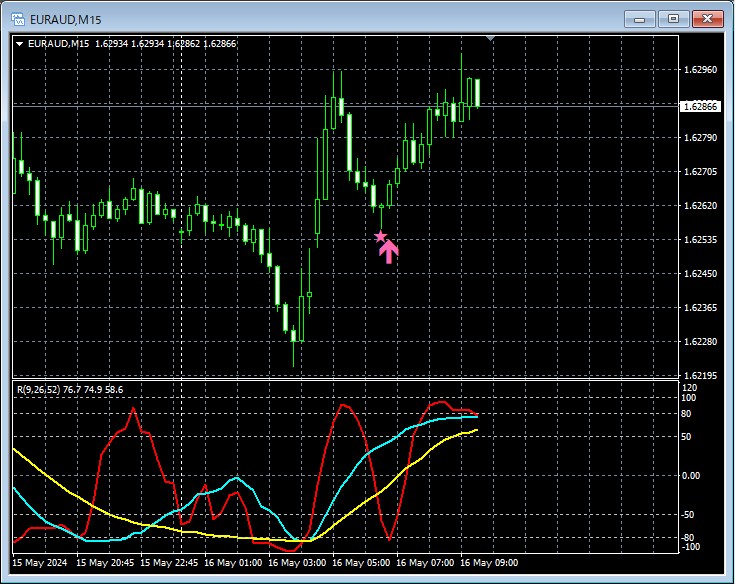736x584 pixels.
Task: Click the 15 May 2024 time label
Action: (x=40, y=562)
